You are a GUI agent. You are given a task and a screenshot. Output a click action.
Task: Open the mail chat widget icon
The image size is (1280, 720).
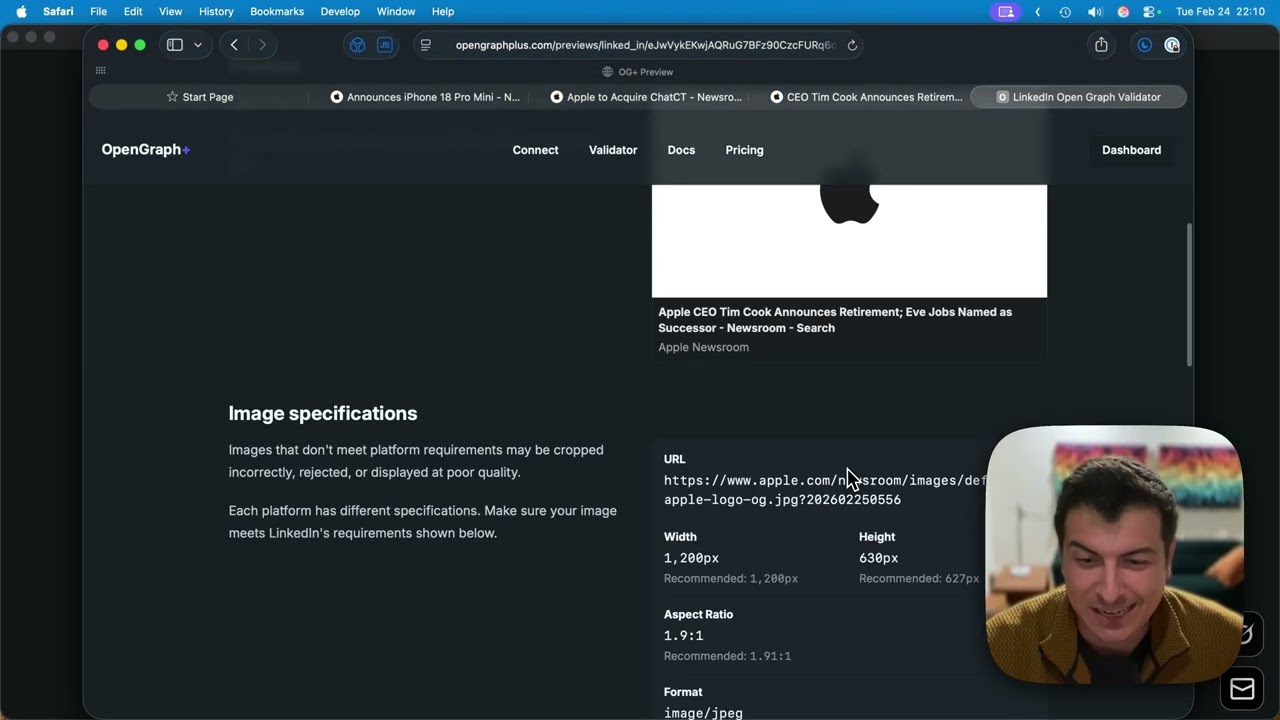(x=1242, y=689)
